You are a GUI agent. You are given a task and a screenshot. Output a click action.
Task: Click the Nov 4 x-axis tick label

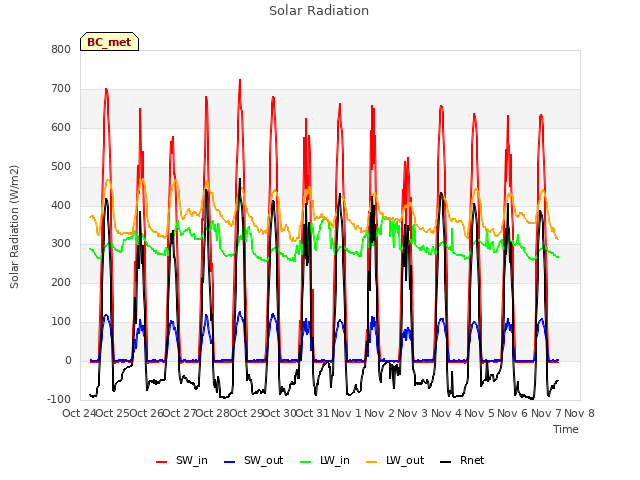(x=447, y=413)
